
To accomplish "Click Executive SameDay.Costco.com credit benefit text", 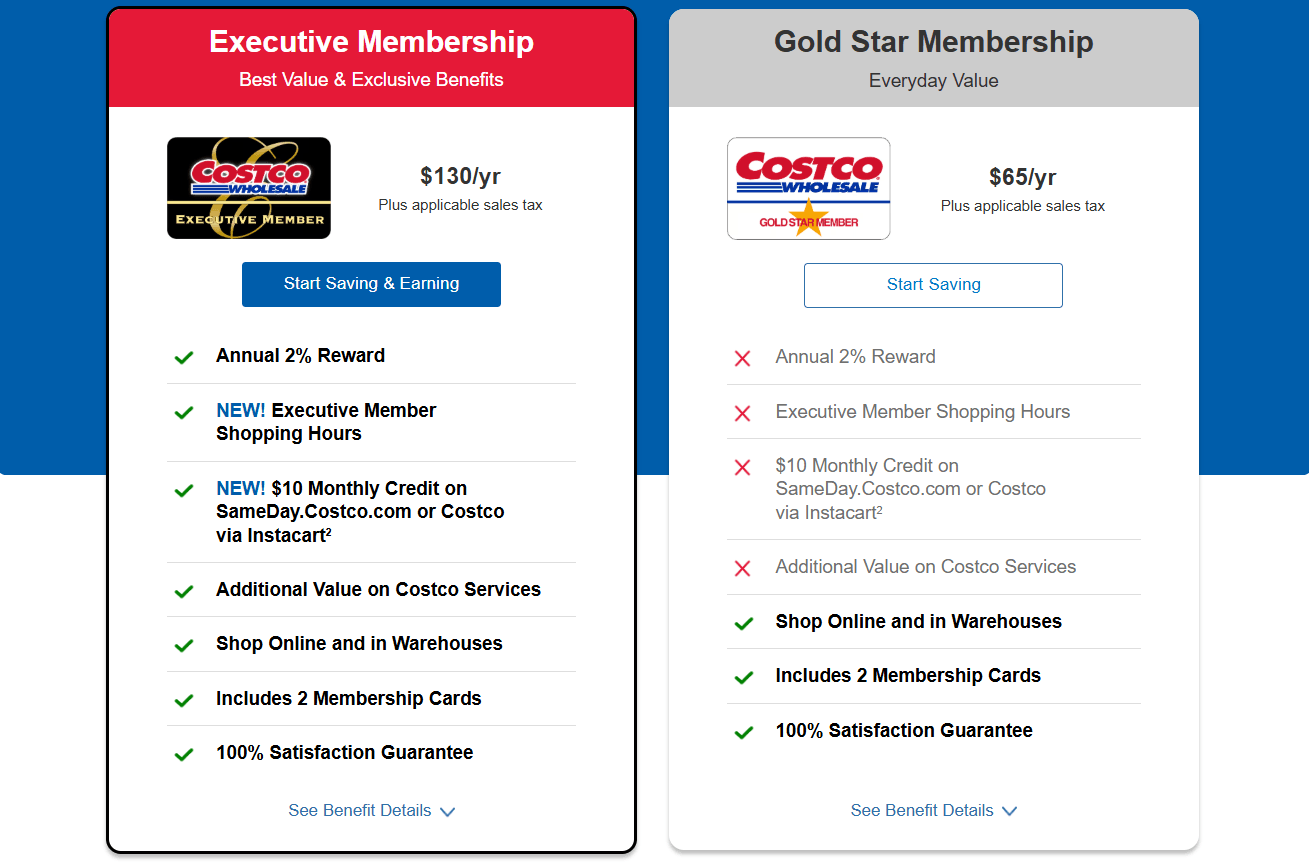I will pos(360,512).
